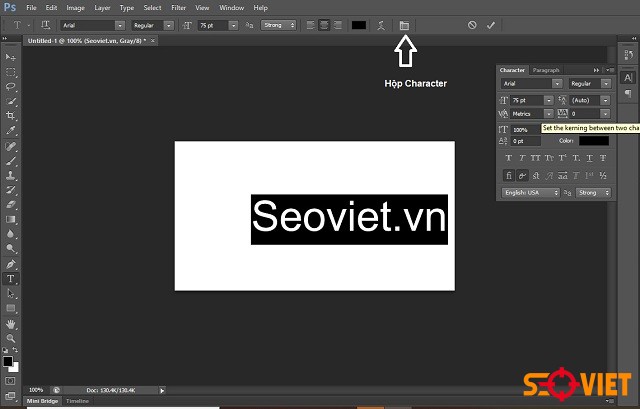640x409 pixels.
Task: Open Arial font dropdown in Character panel
Action: click(557, 83)
